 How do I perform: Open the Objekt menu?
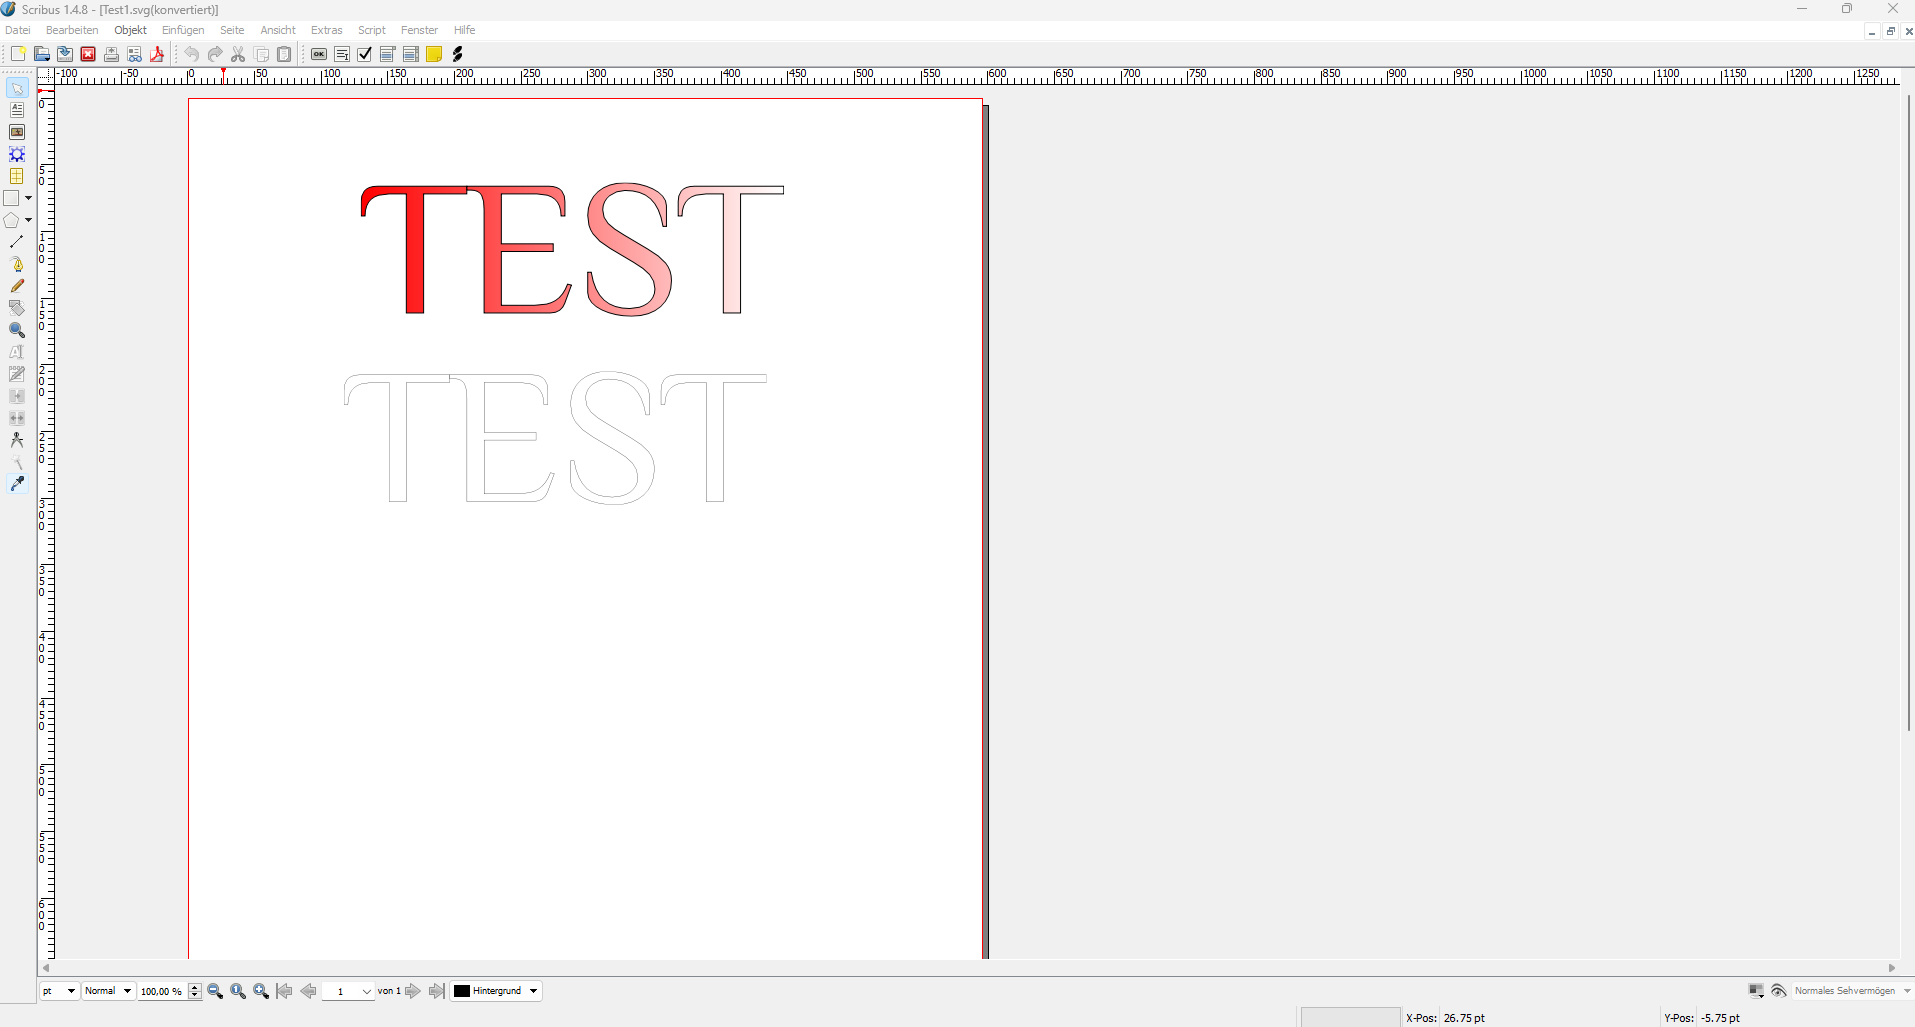pyautogui.click(x=130, y=30)
